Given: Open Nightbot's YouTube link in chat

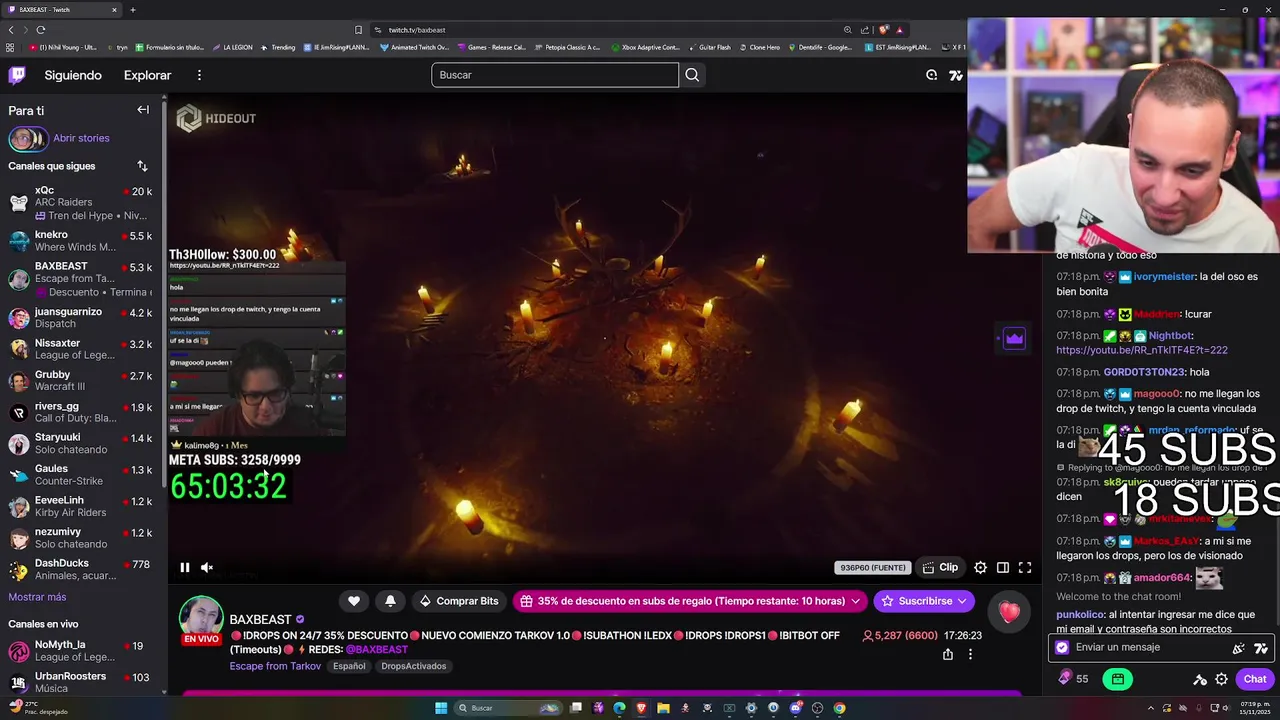Looking at the screenshot, I should (1142, 350).
